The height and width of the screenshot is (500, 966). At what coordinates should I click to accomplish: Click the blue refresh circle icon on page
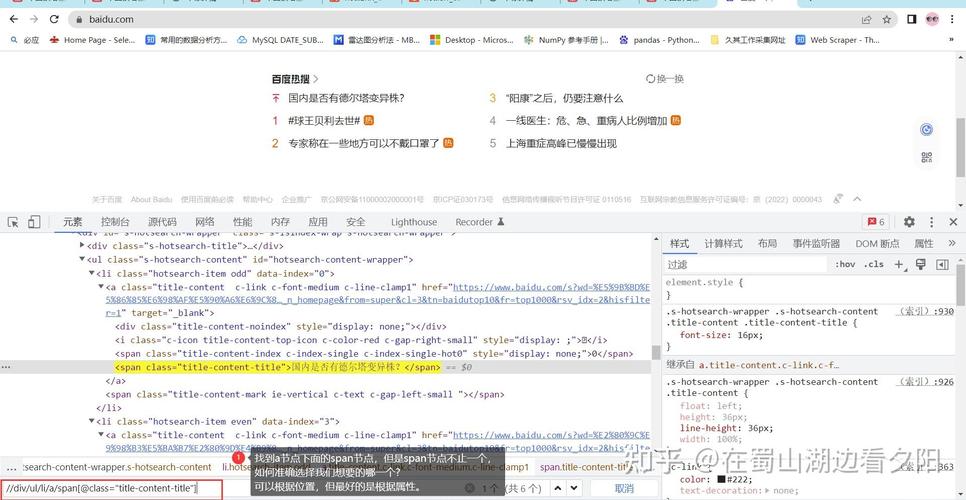927,129
